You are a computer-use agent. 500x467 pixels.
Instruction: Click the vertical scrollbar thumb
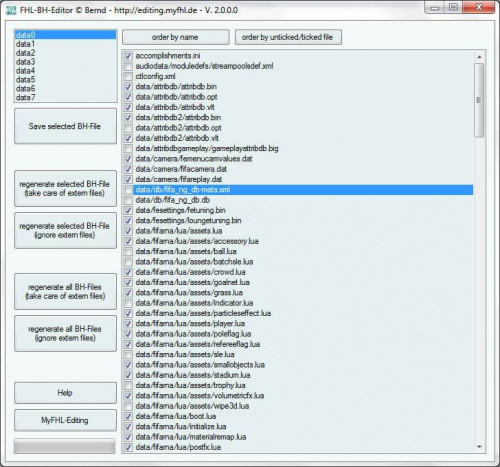(479, 100)
